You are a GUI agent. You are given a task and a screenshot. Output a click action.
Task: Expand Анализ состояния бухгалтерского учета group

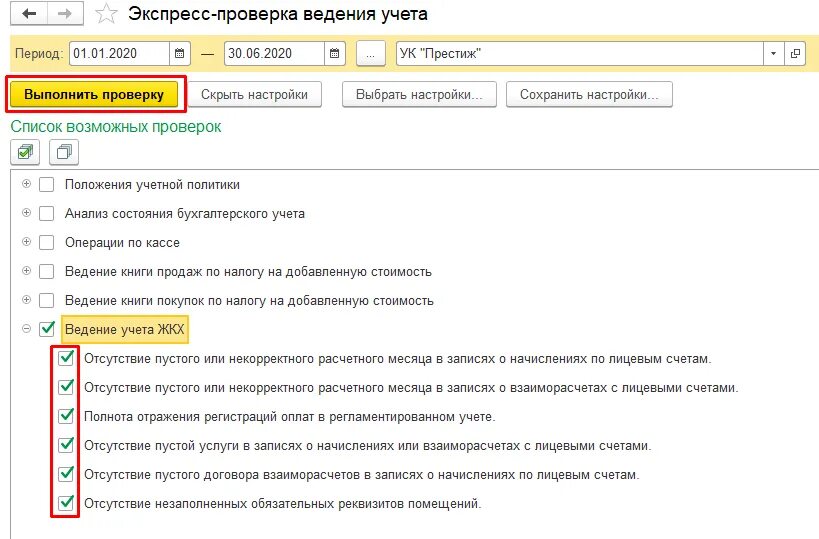tap(26, 213)
